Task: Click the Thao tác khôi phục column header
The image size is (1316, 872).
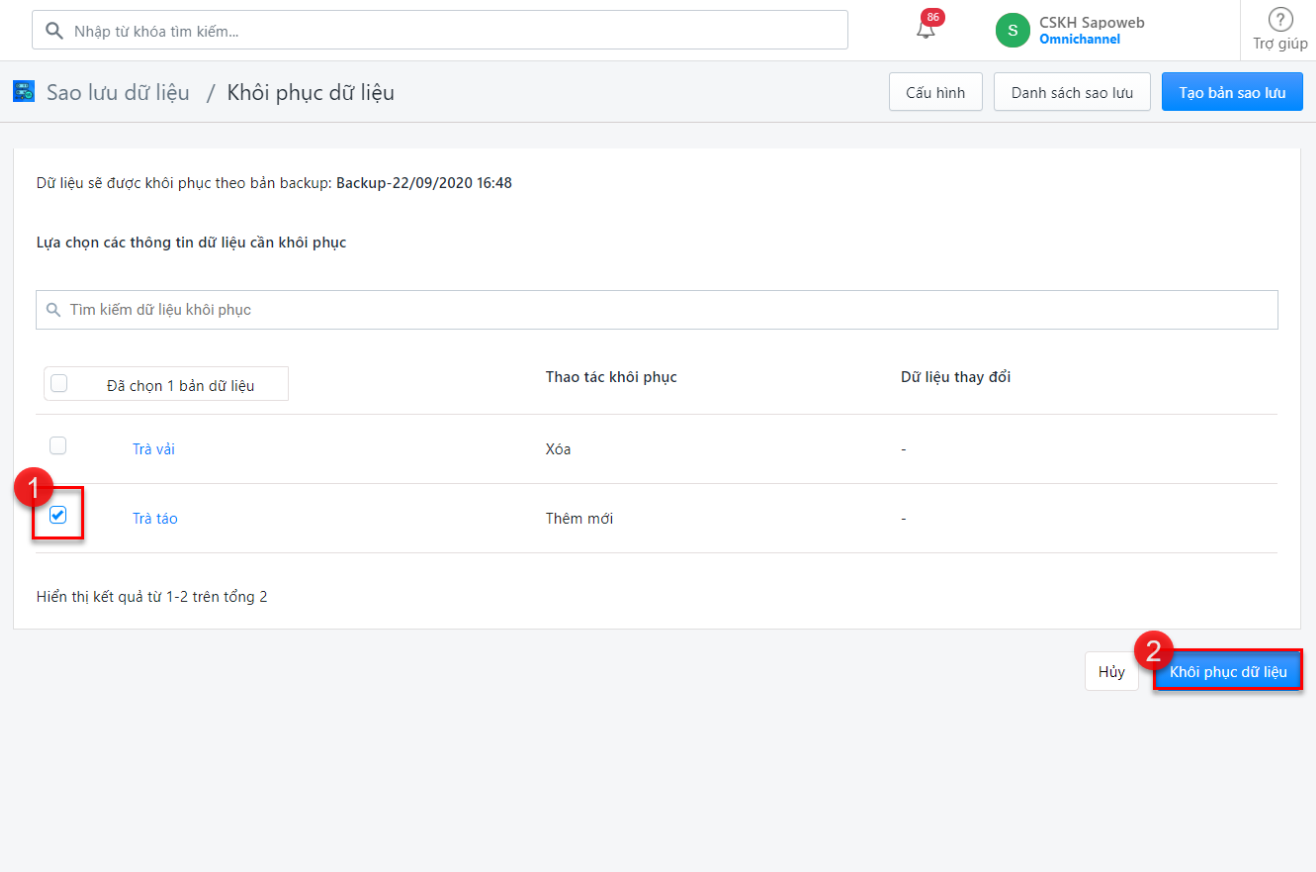Action: (611, 377)
